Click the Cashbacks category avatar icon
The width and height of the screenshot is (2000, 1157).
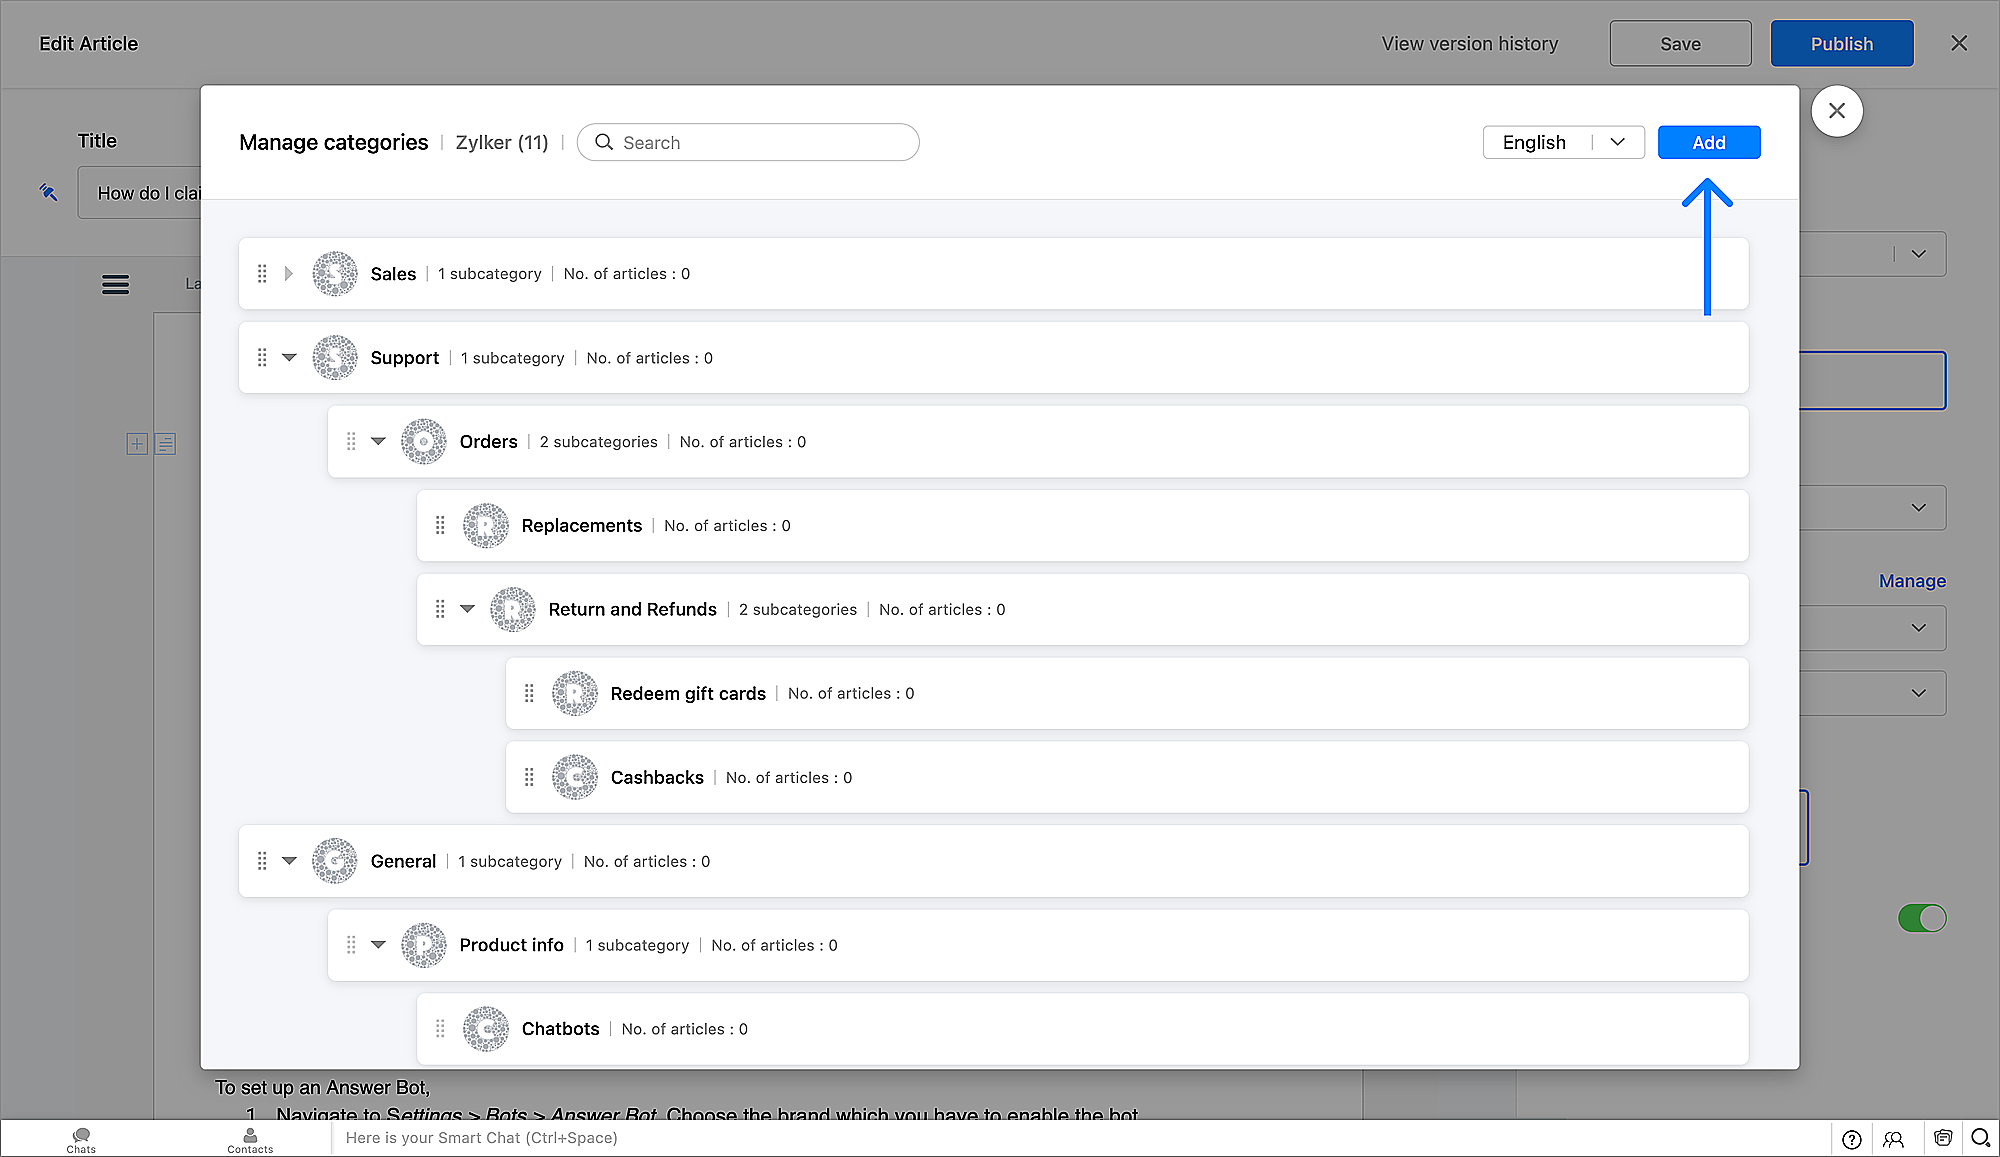(x=575, y=777)
